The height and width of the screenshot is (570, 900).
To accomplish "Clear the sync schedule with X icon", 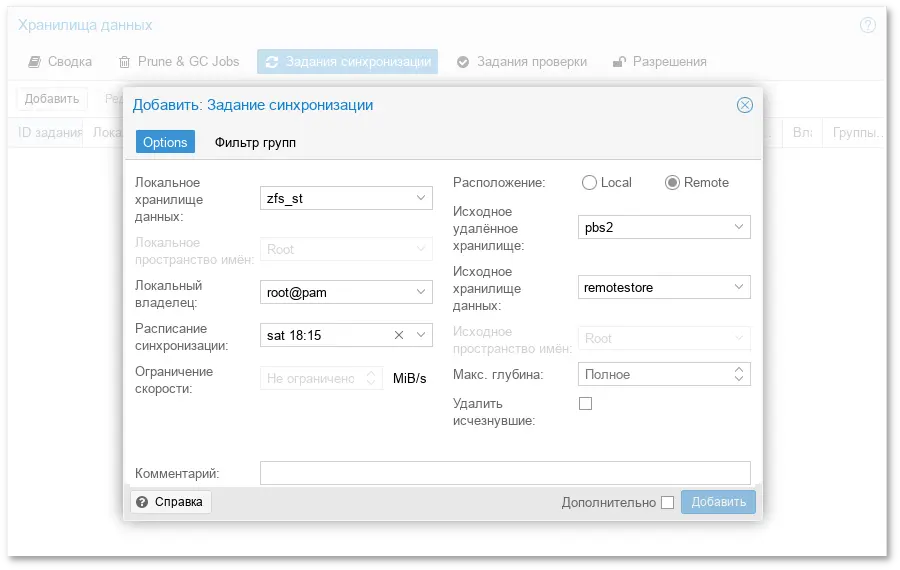I will (399, 335).
